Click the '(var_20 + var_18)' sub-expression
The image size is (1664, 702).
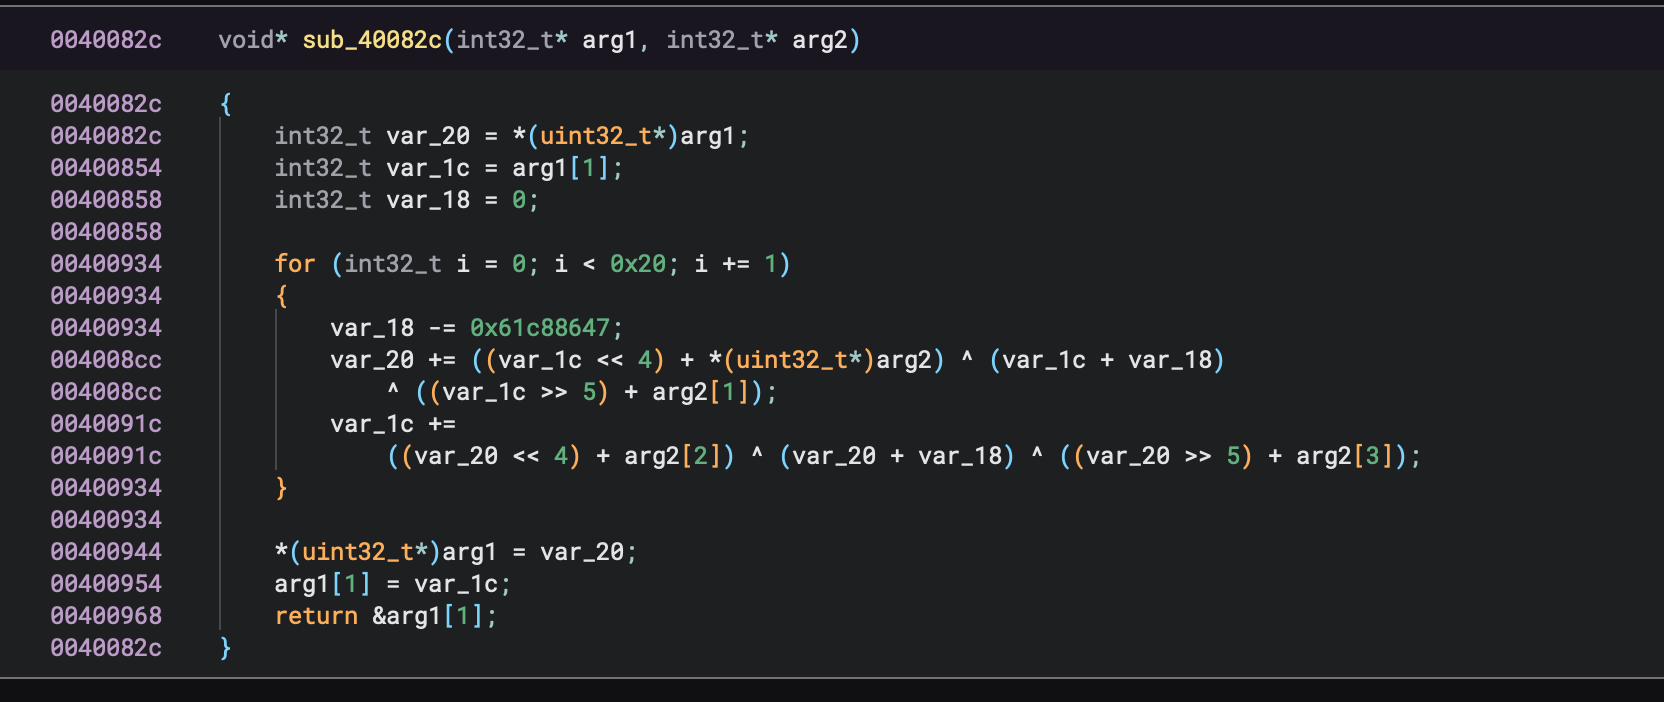point(897,456)
